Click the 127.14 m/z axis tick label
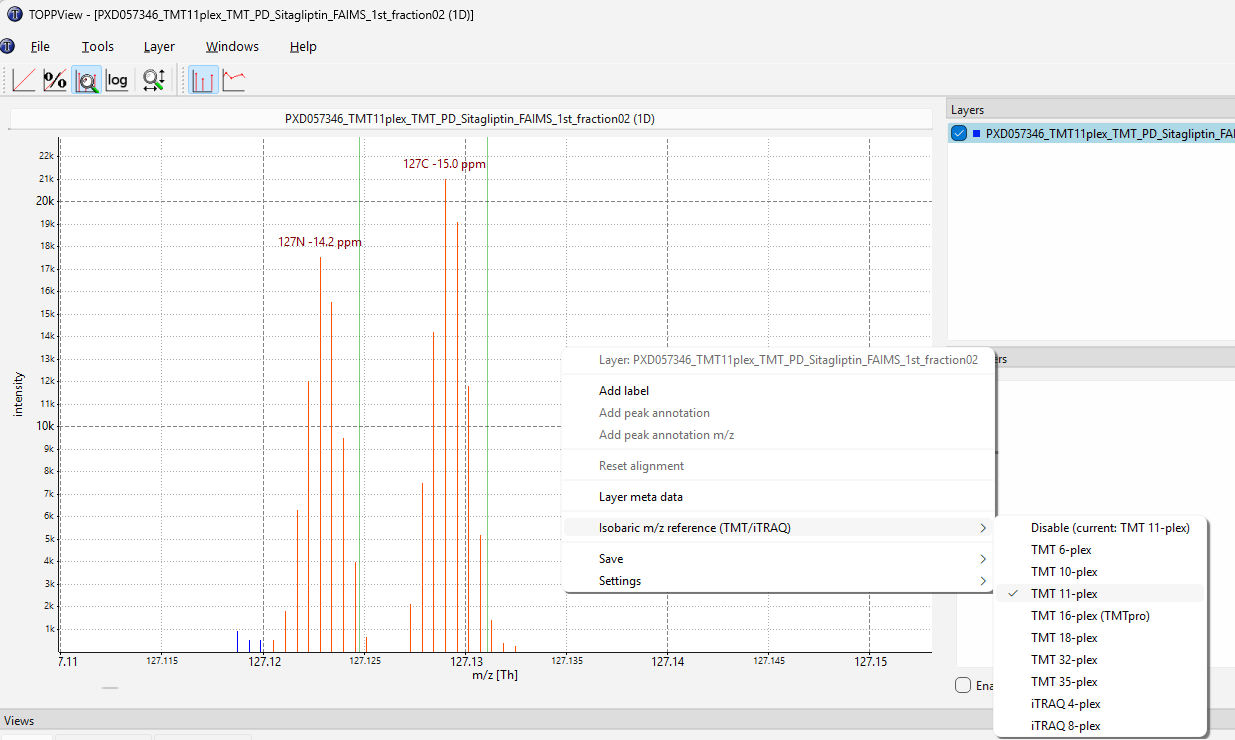1235x740 pixels. click(668, 661)
